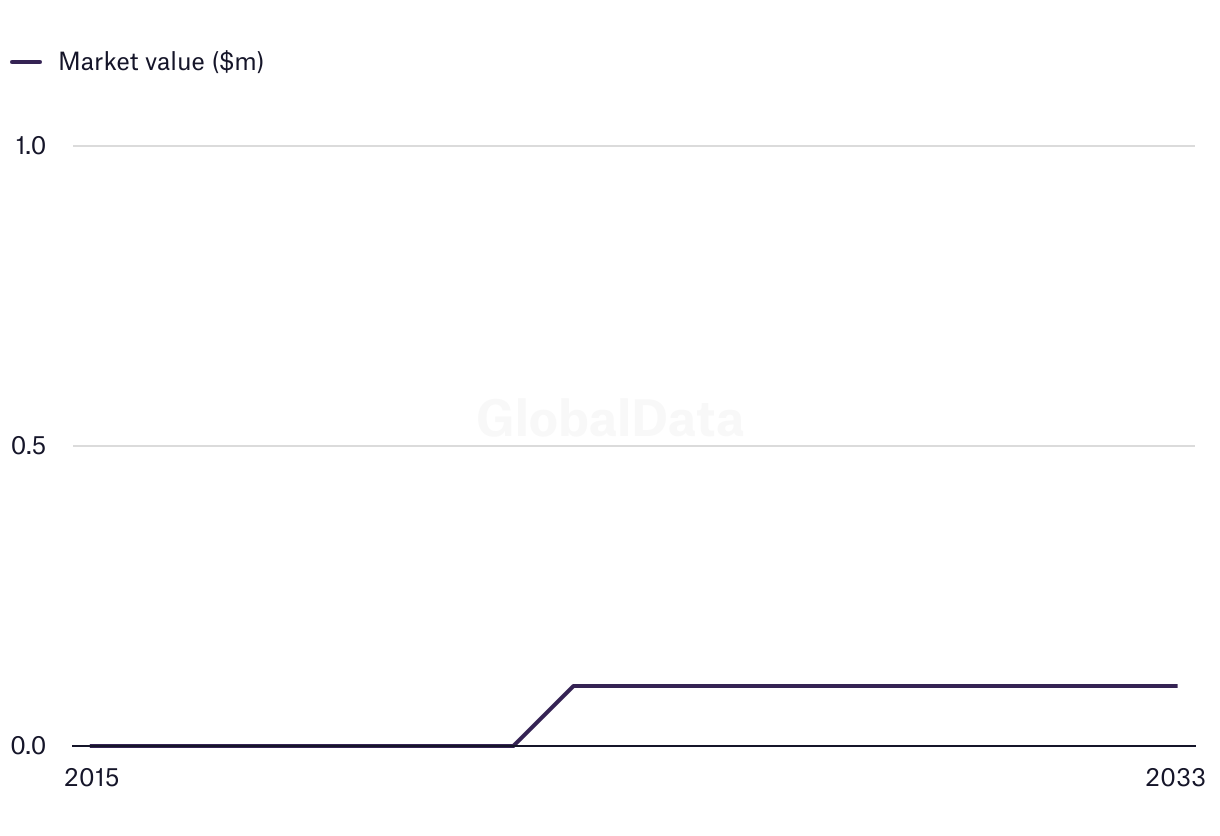Click the x-axis baseline right of the rise

(850, 746)
